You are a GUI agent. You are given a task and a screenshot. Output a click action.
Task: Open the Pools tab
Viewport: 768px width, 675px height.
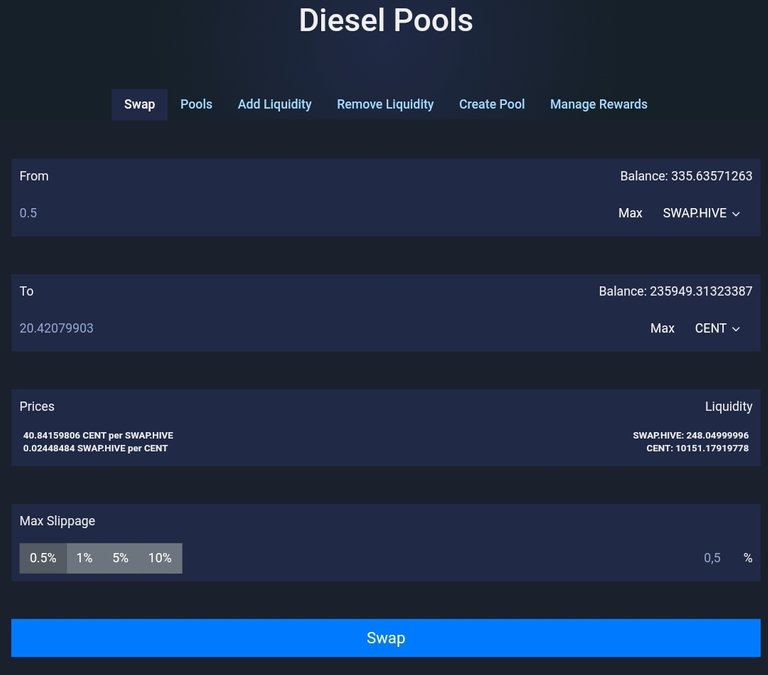tap(196, 104)
